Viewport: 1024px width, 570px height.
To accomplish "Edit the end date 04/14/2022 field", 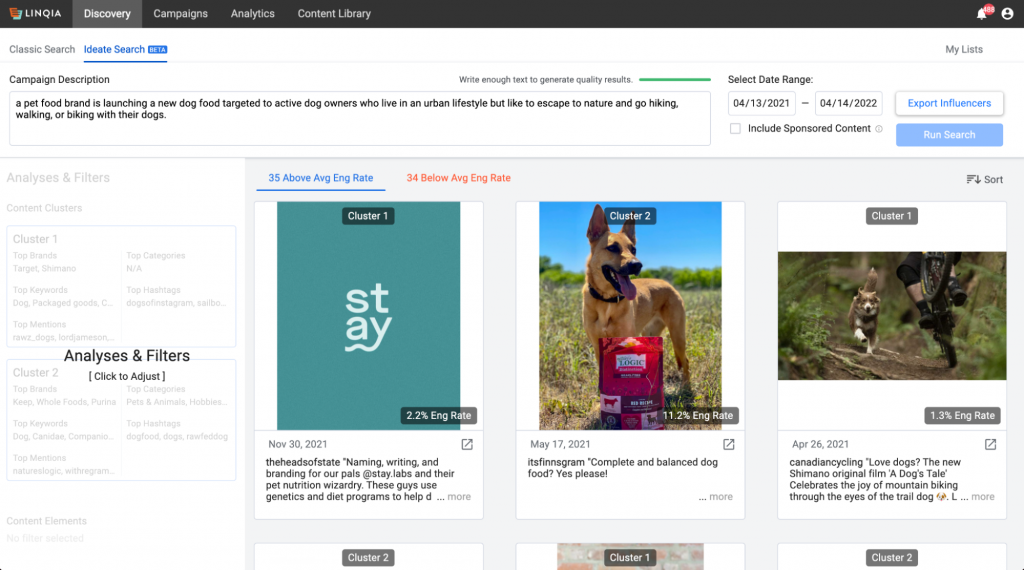I will (848, 103).
